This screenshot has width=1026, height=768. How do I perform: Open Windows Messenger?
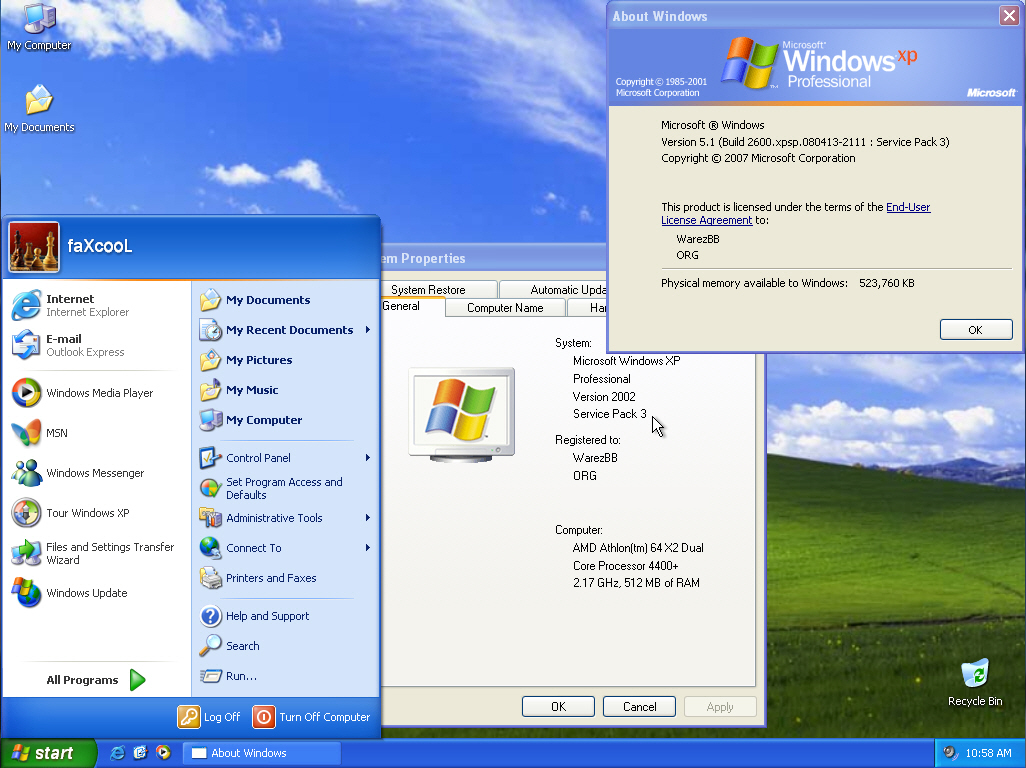point(92,472)
